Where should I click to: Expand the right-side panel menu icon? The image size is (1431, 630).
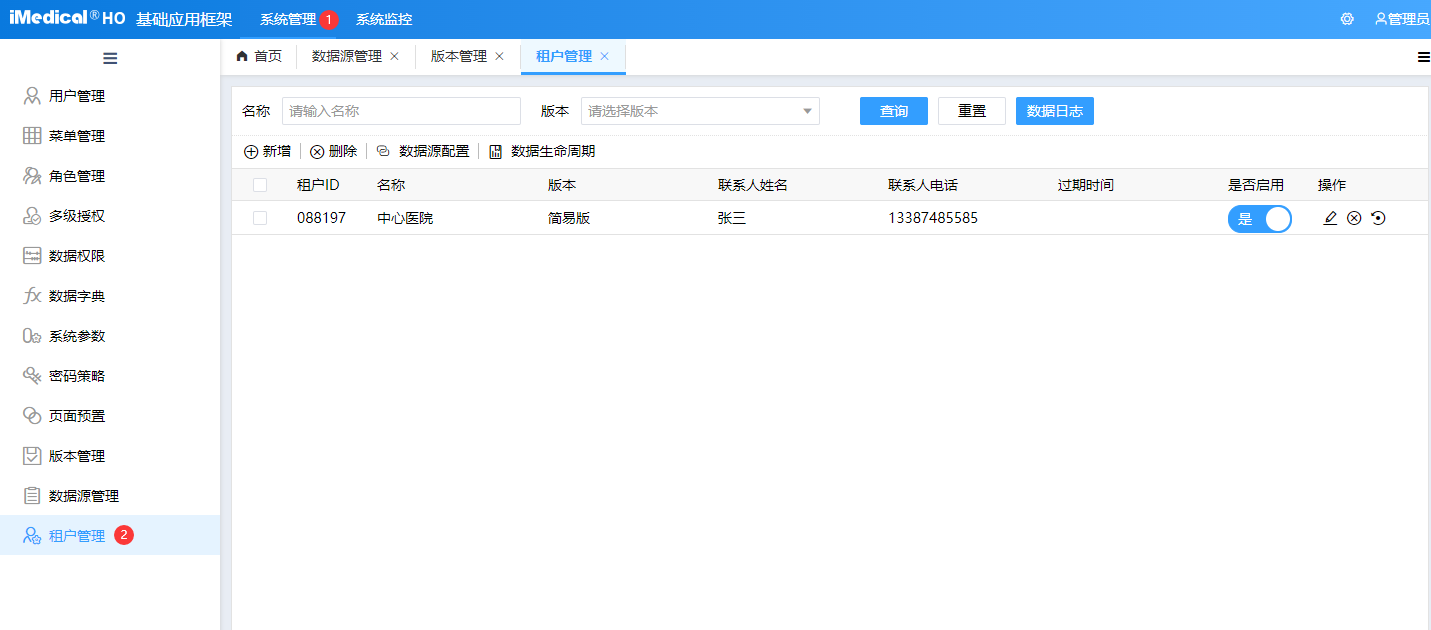(1423, 57)
